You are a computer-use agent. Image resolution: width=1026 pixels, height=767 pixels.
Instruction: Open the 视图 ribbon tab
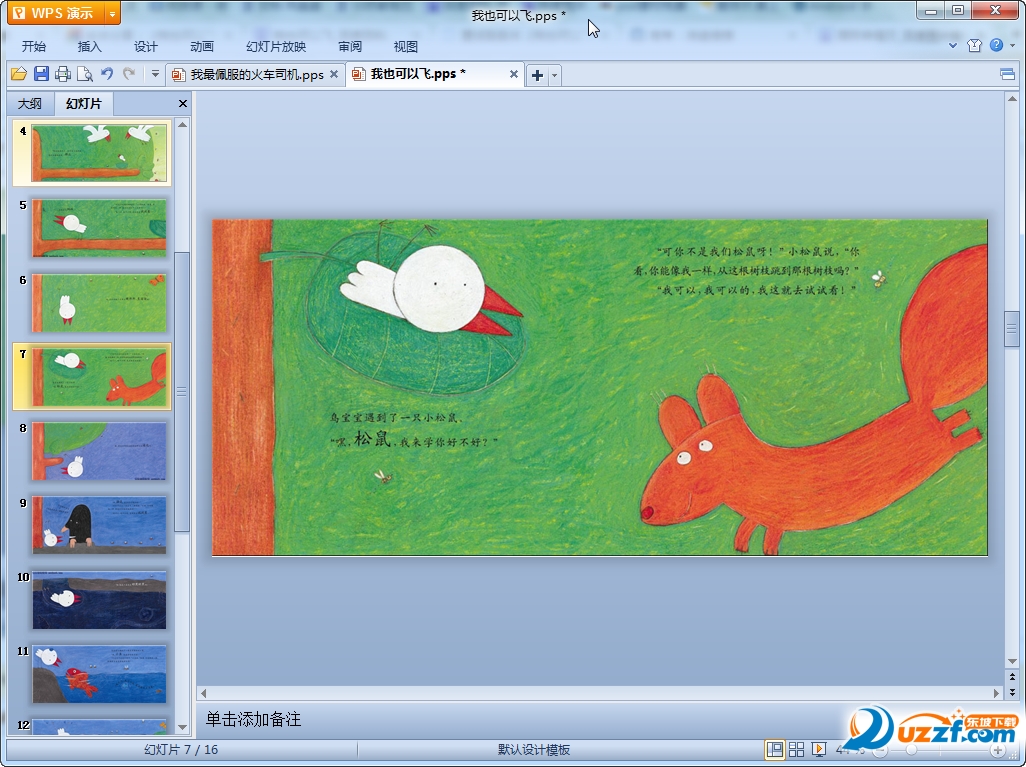click(x=406, y=46)
